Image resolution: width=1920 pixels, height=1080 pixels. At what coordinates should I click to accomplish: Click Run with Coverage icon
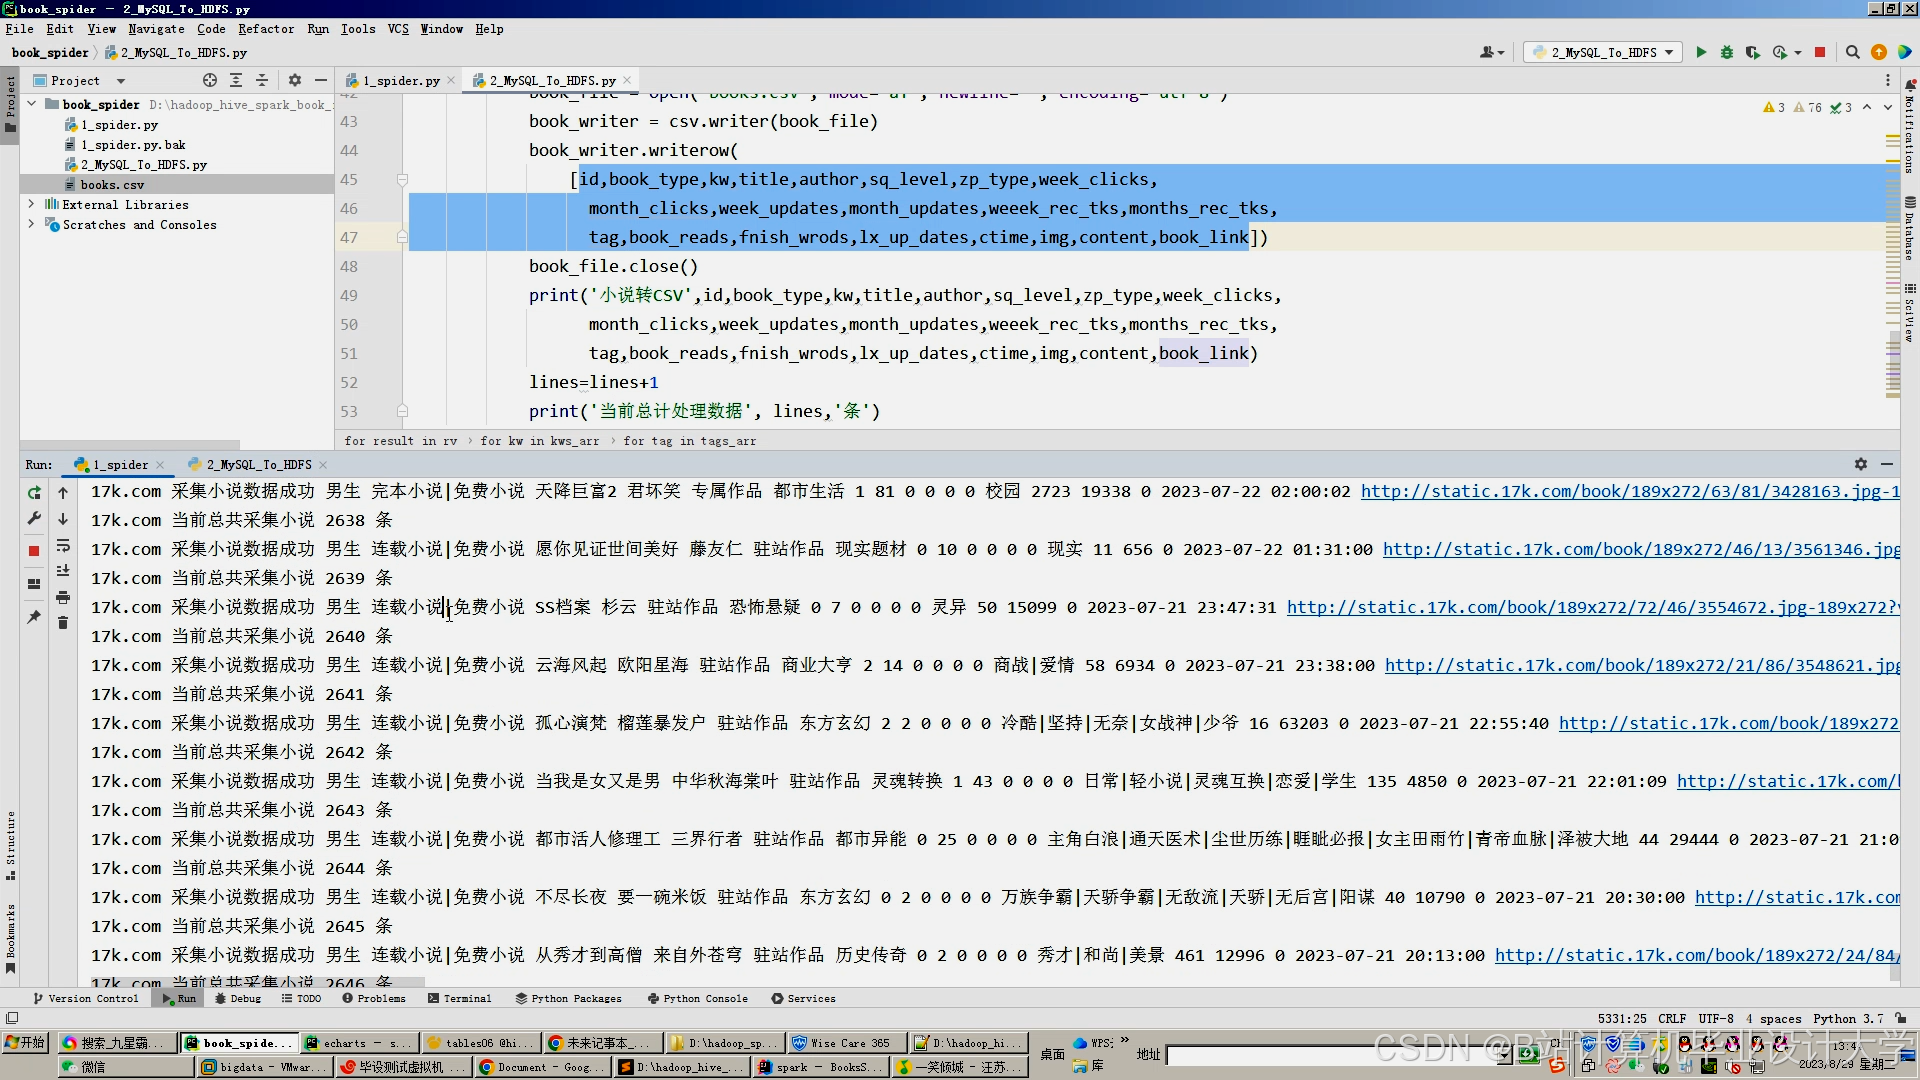click(1753, 52)
